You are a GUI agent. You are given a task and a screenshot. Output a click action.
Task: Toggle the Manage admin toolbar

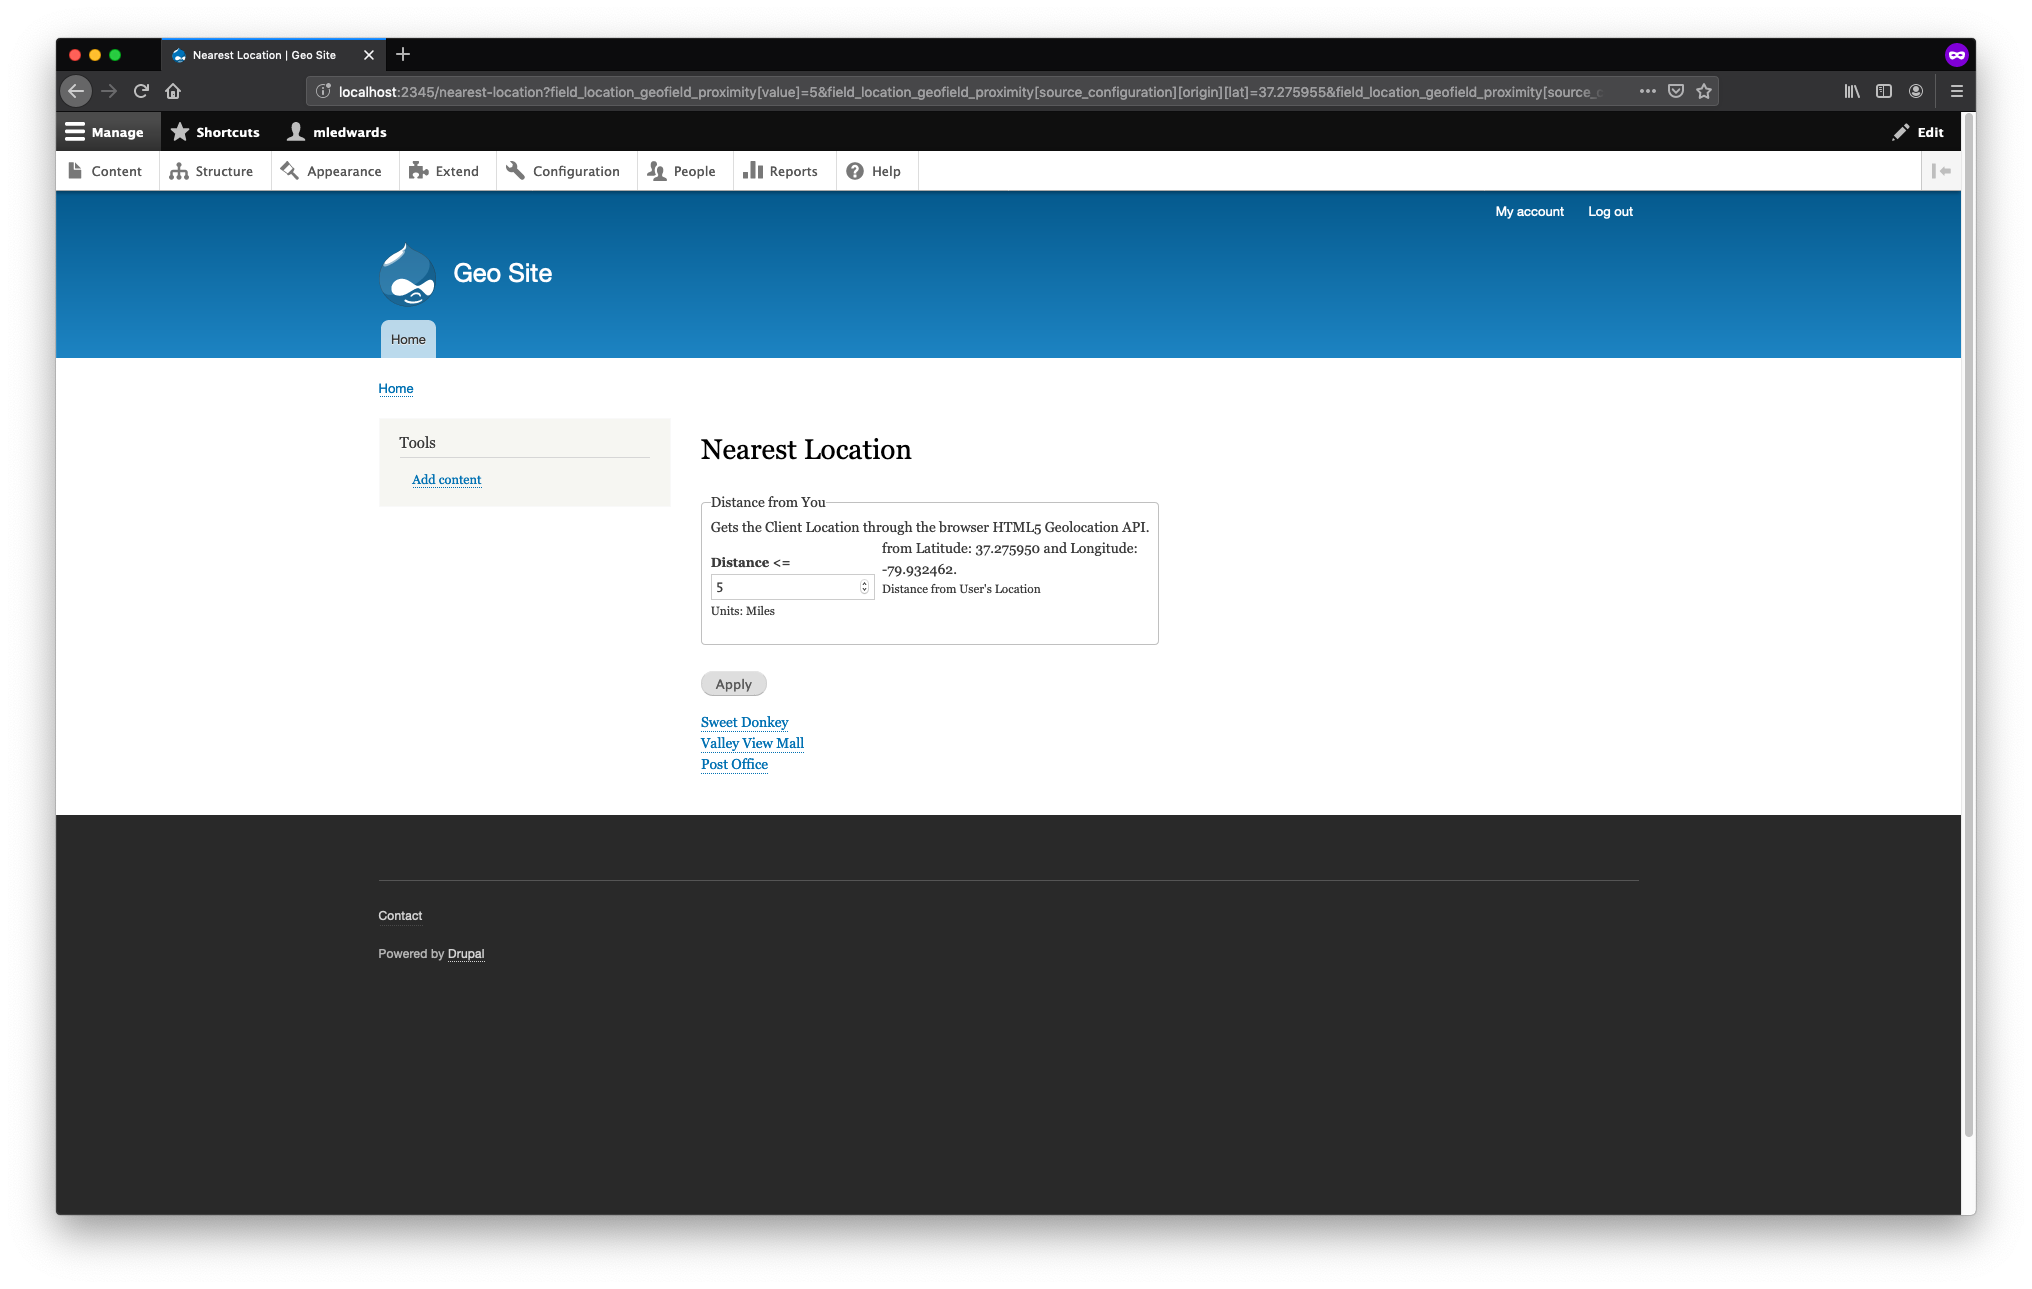(x=105, y=132)
